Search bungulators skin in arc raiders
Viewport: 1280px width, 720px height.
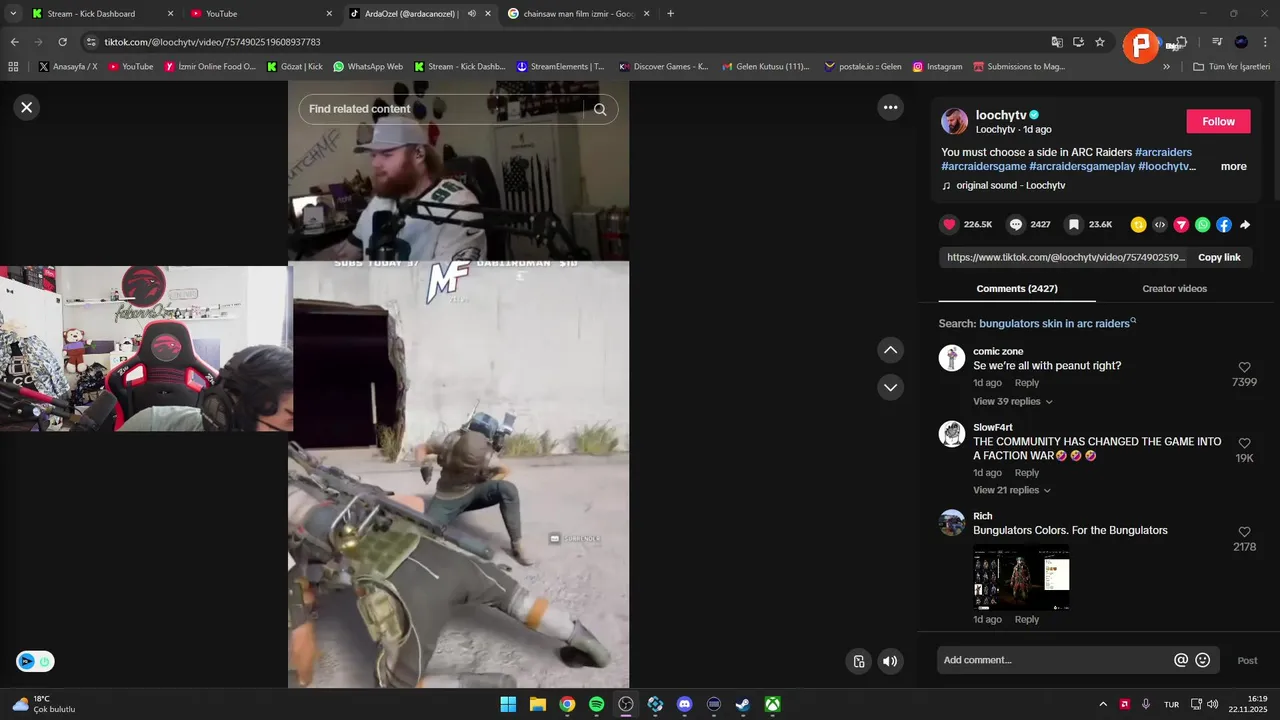[1055, 323]
